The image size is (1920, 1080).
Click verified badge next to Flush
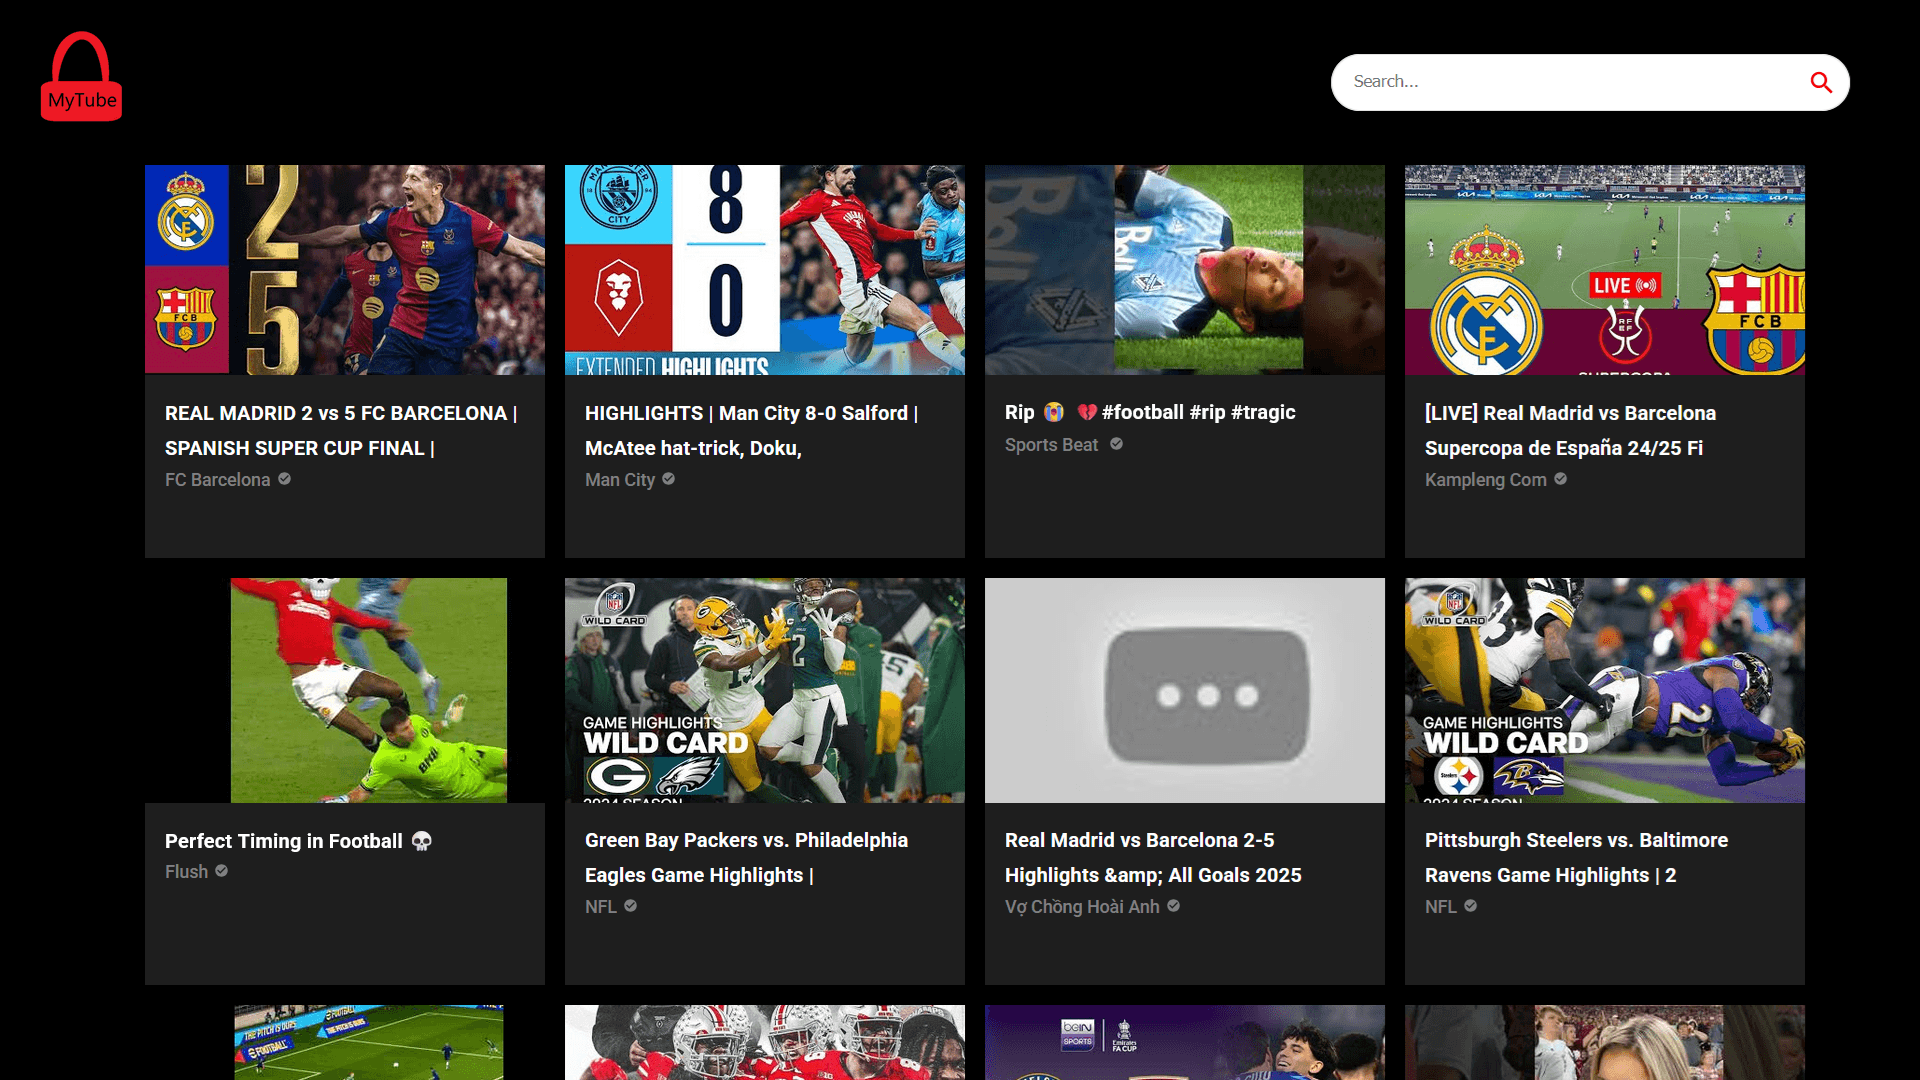click(x=222, y=871)
